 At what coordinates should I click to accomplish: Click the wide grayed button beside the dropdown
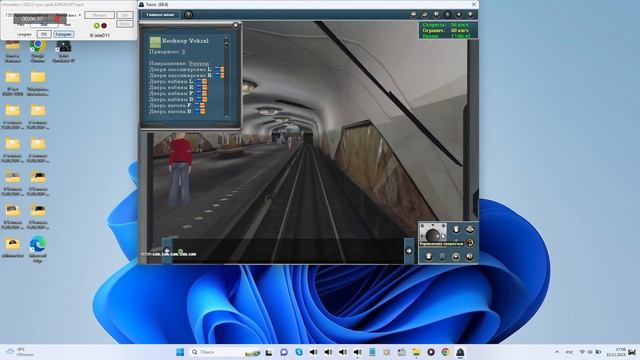coord(99,15)
